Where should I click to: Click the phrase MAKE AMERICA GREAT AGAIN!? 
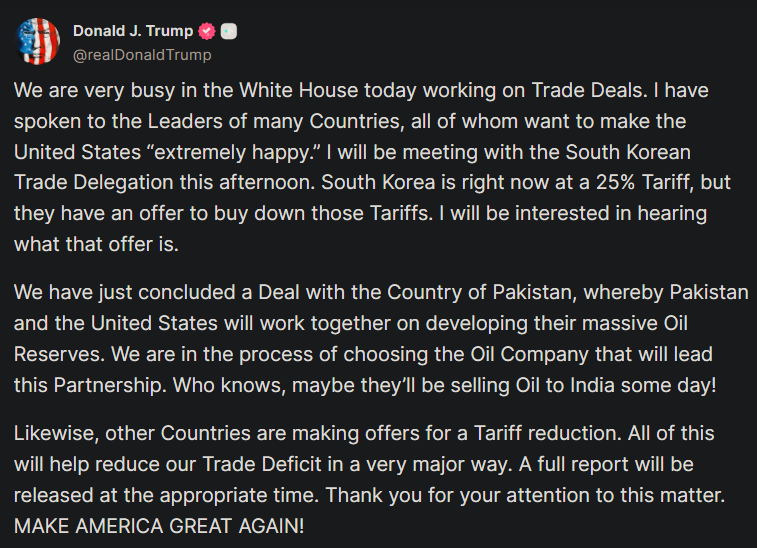(159, 526)
